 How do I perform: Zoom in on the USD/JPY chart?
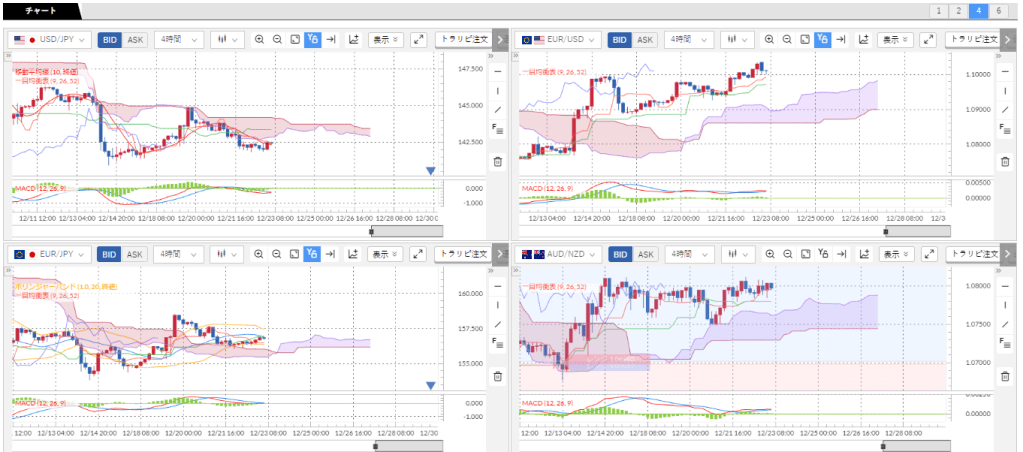259,40
